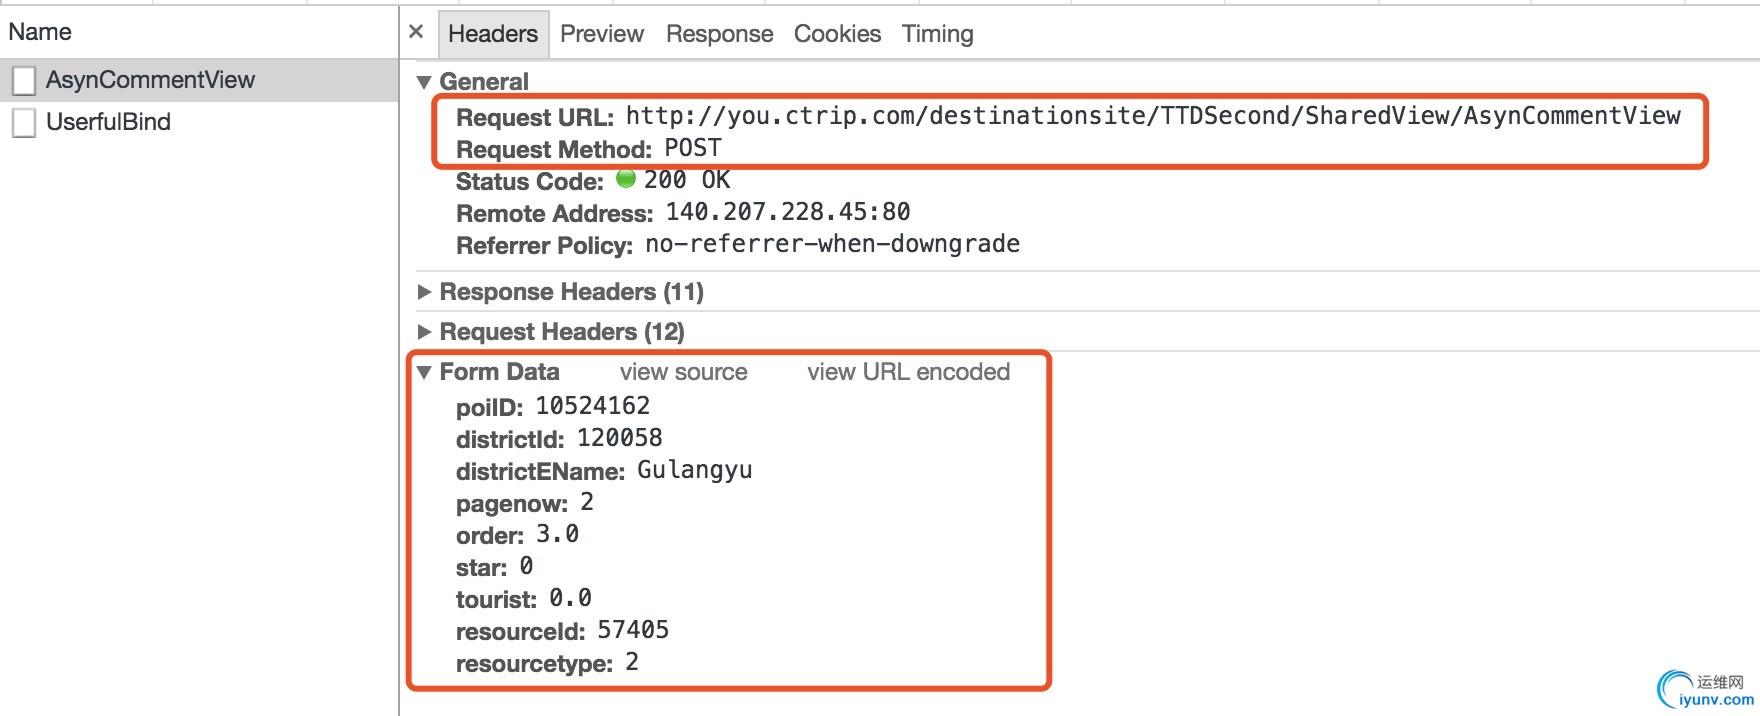
Task: Click the AsynCommentView file icon
Action: 24,80
